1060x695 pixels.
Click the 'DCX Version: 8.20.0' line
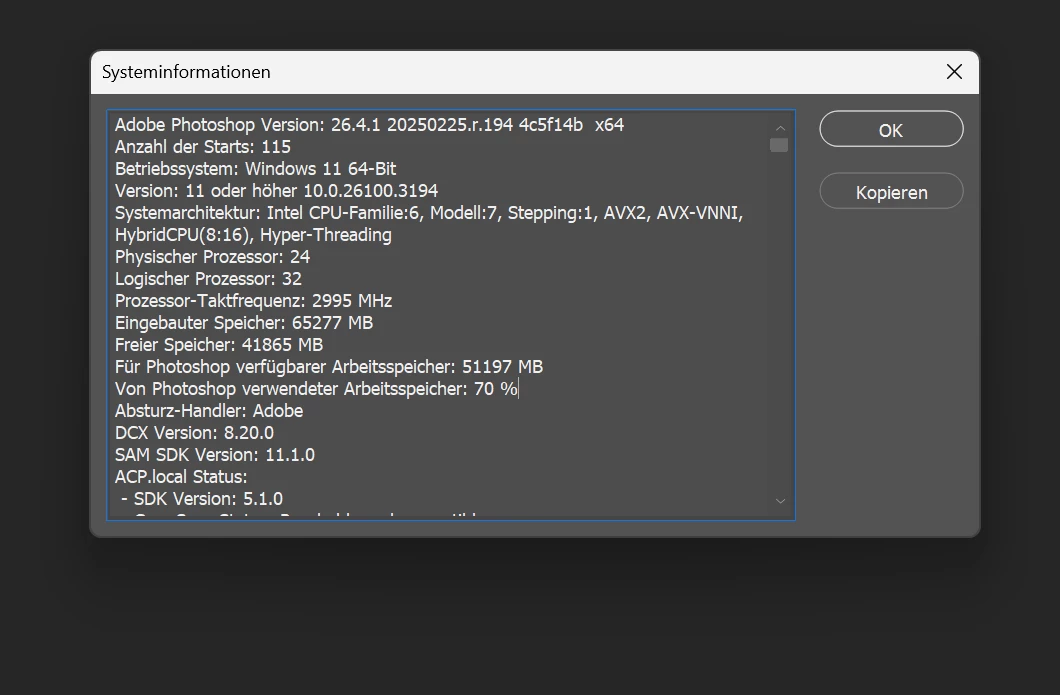tap(194, 433)
